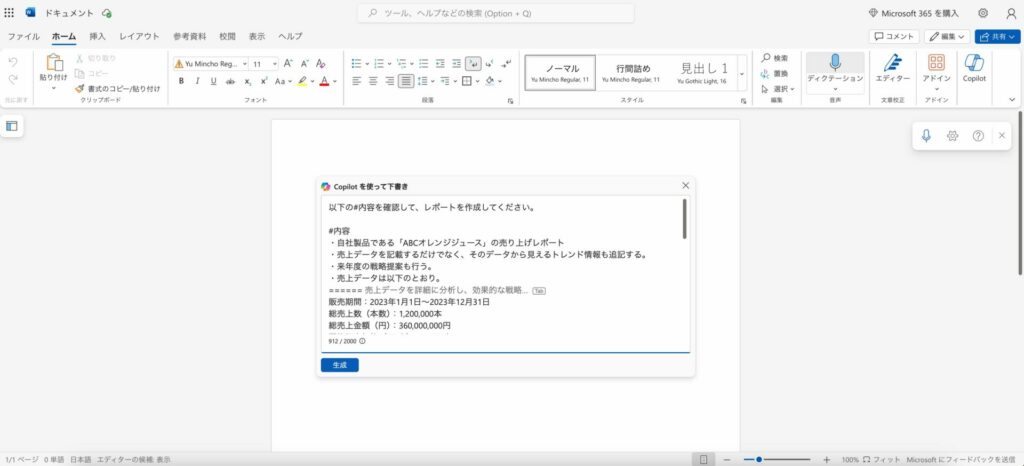Viewport: 1024px width, 466px height.
Task: Open the font color dropdown arrow
Action: pos(334,82)
